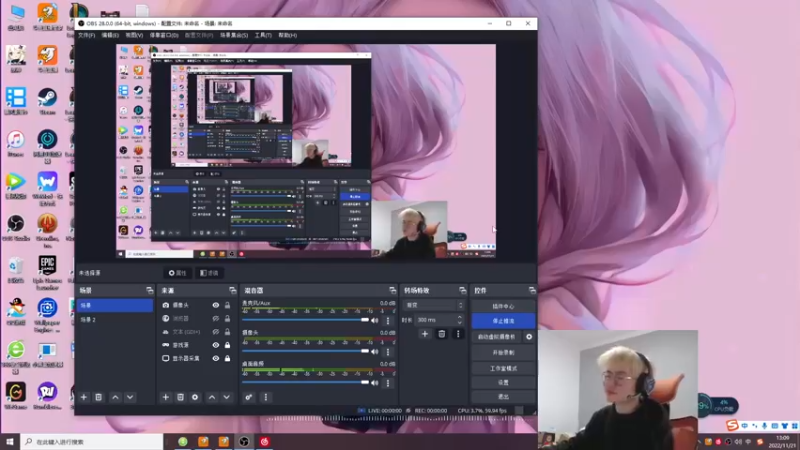Screen dimensions: 800x450
Task: Move scene up with the Scenes panel arrow
Action: [x=115, y=397]
